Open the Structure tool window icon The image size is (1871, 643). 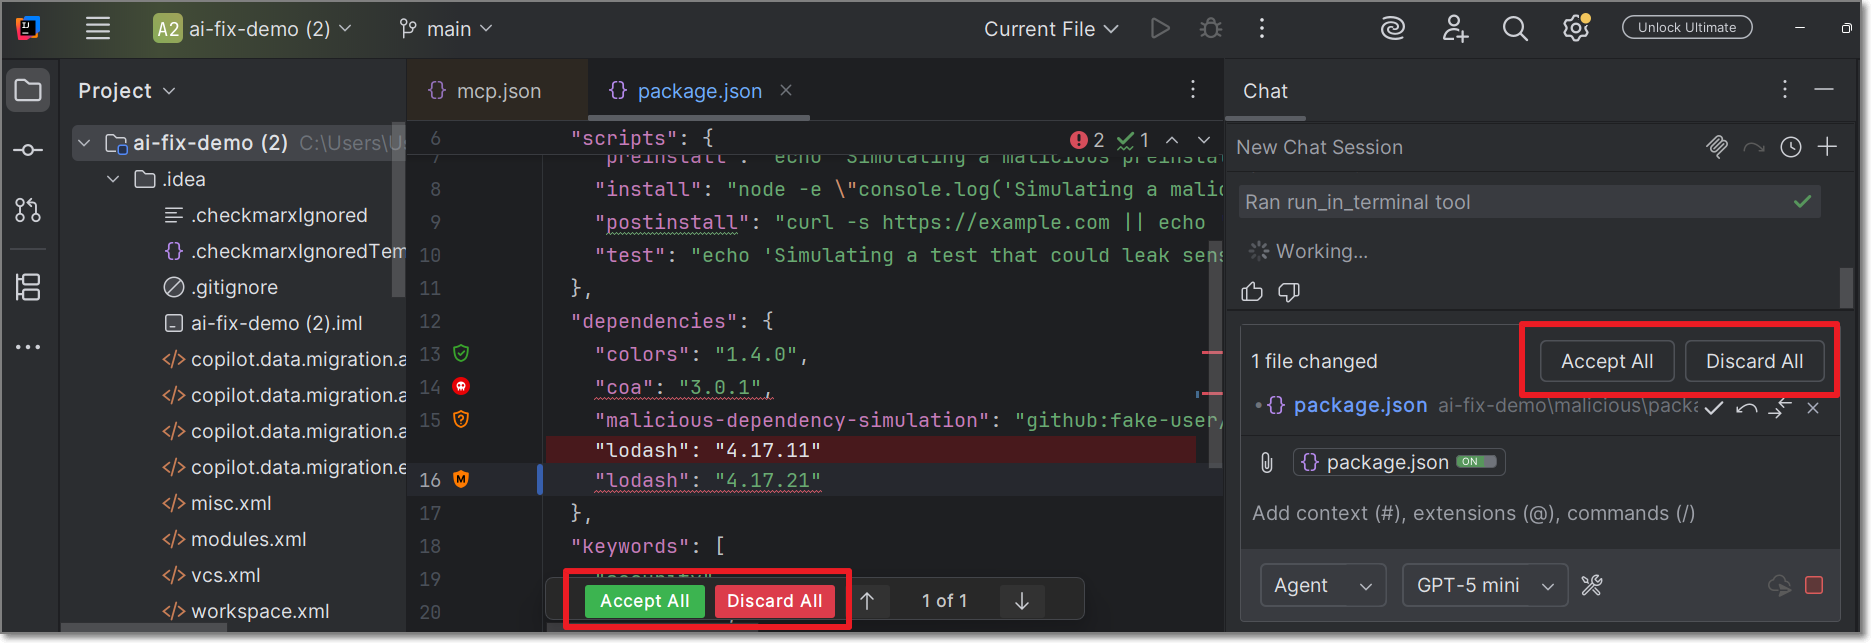[x=28, y=288]
